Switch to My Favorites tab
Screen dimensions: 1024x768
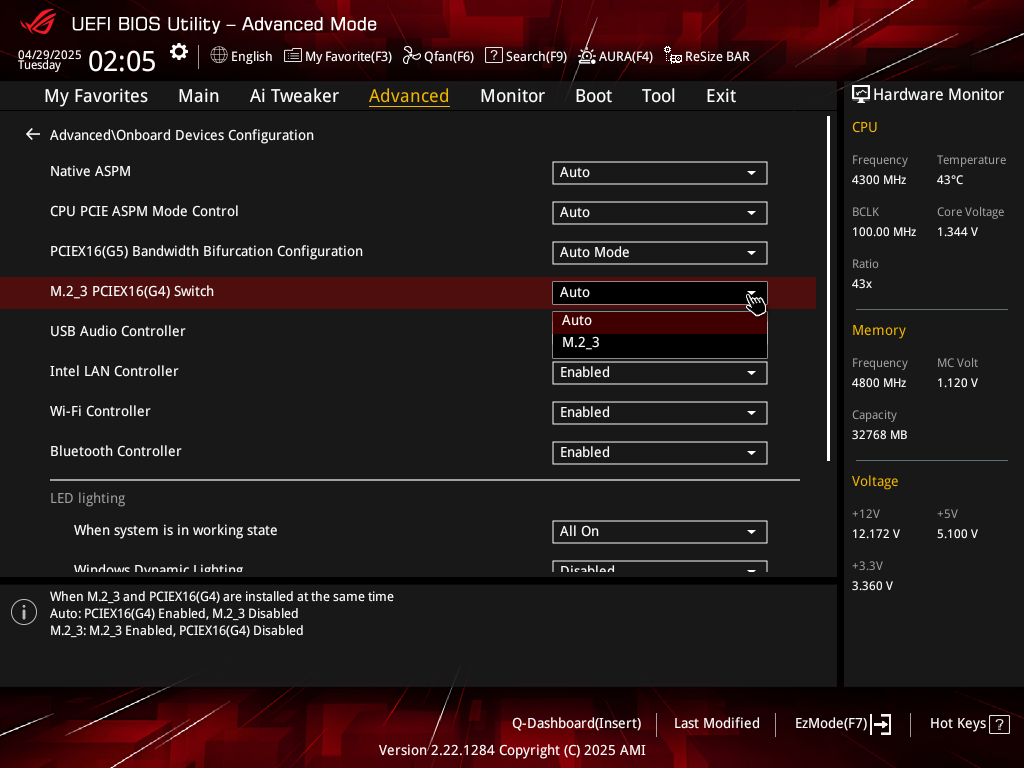click(96, 96)
